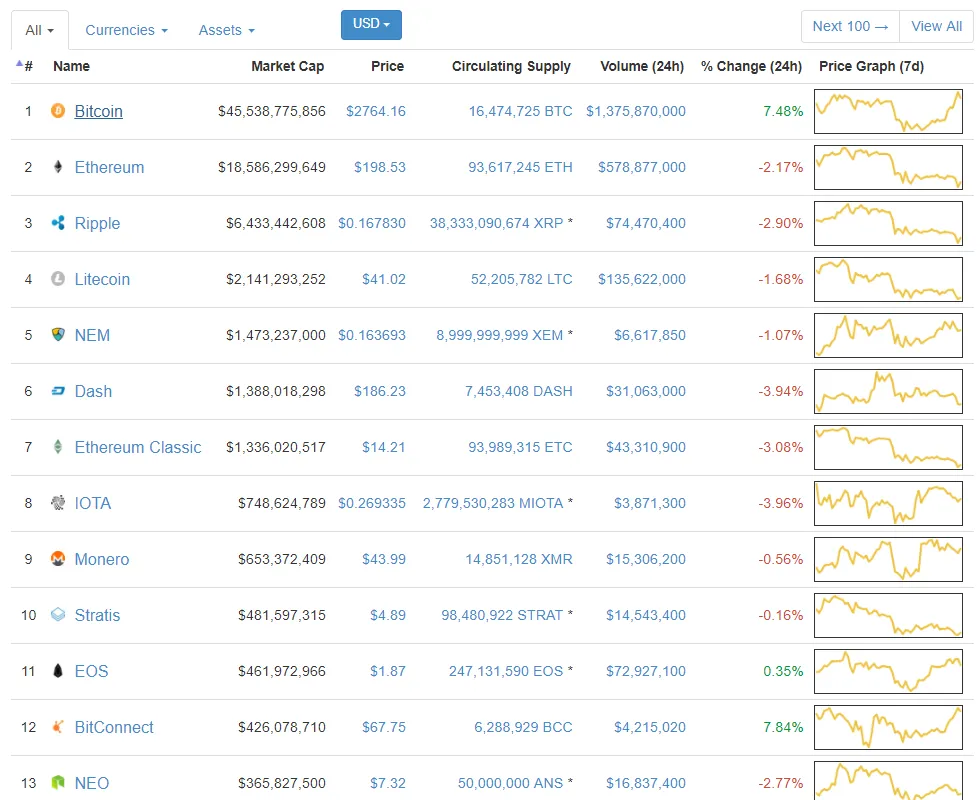Click Monero supply 14,851,128 XMR
This screenshot has width=980, height=800.
(519, 559)
